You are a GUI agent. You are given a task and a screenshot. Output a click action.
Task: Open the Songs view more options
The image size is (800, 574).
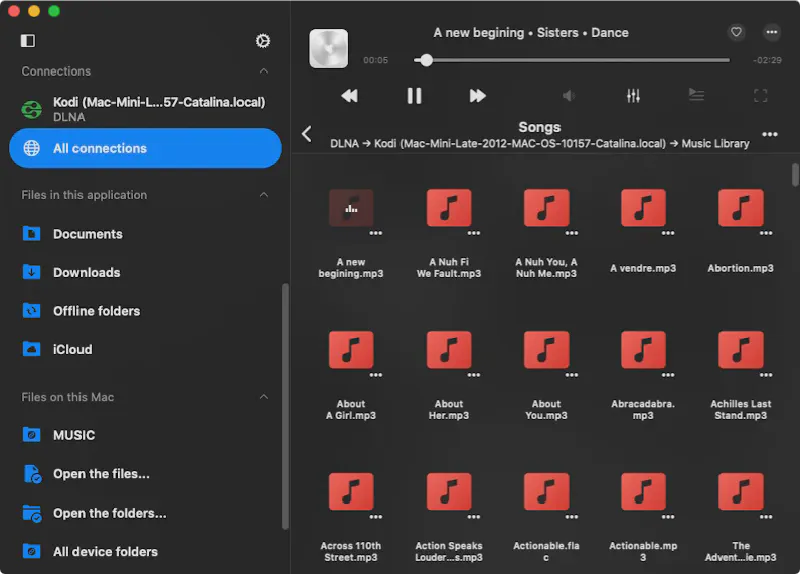pos(769,134)
